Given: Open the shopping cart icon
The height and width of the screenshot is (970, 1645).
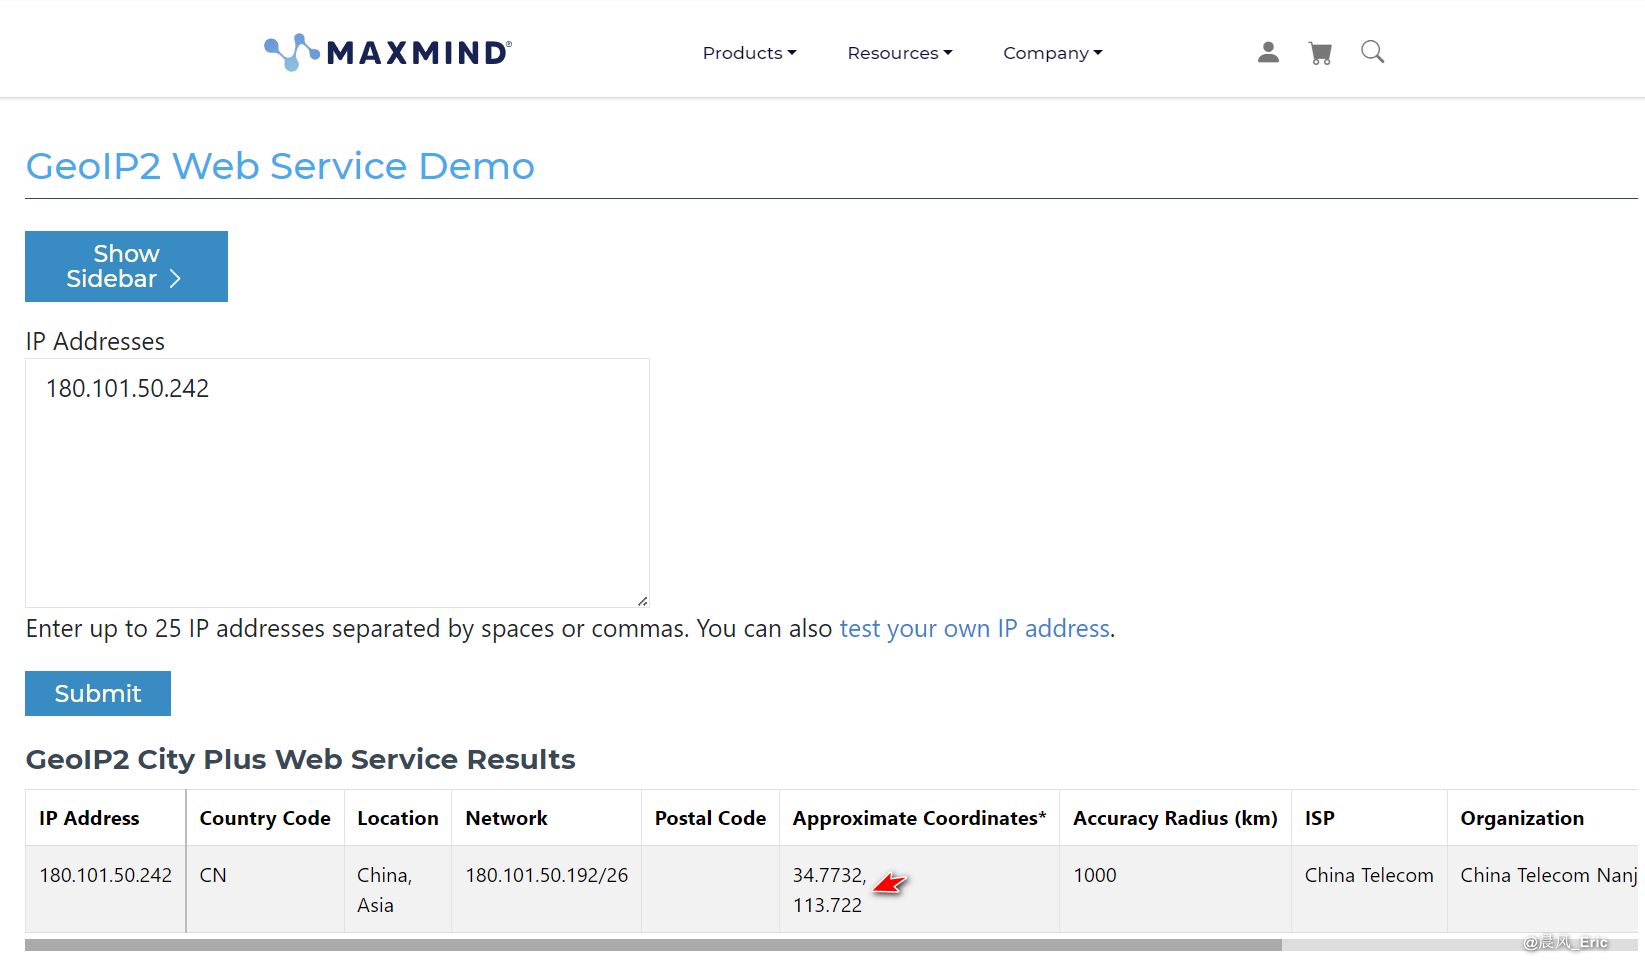Looking at the screenshot, I should pos(1320,53).
